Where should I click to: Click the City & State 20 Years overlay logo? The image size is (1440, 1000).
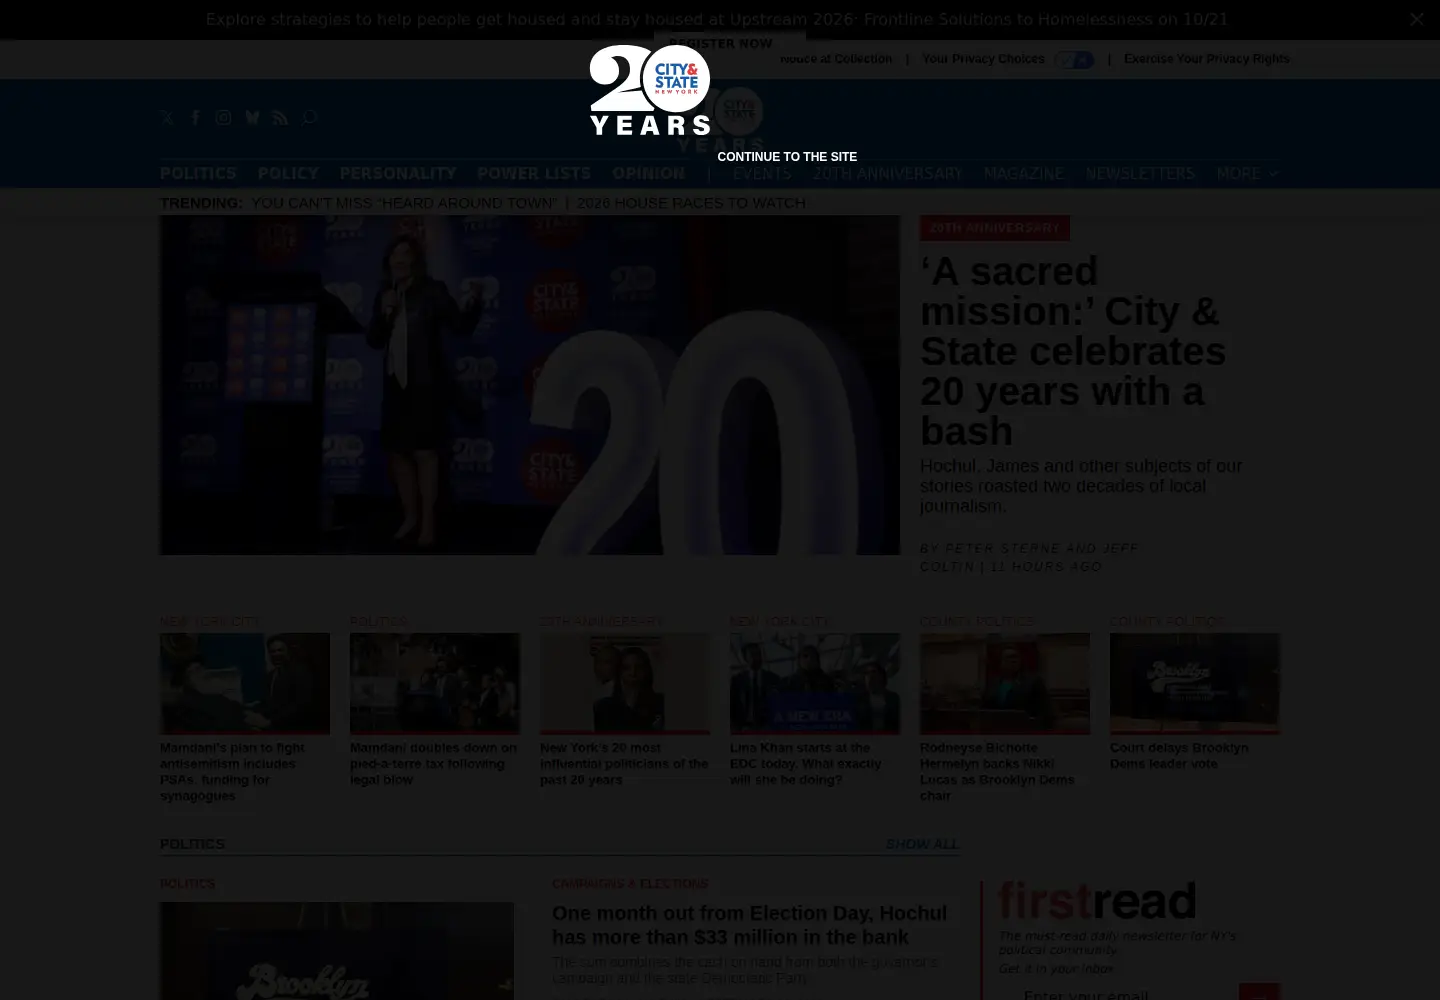pos(650,90)
